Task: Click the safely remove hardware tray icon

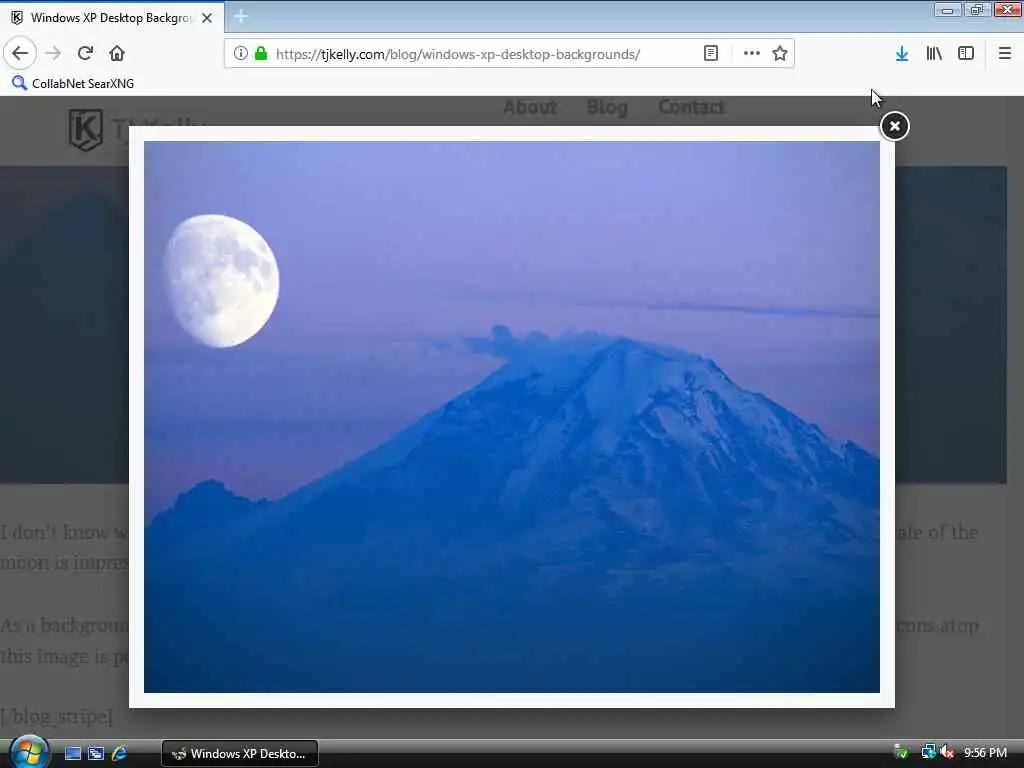Action: tap(902, 753)
